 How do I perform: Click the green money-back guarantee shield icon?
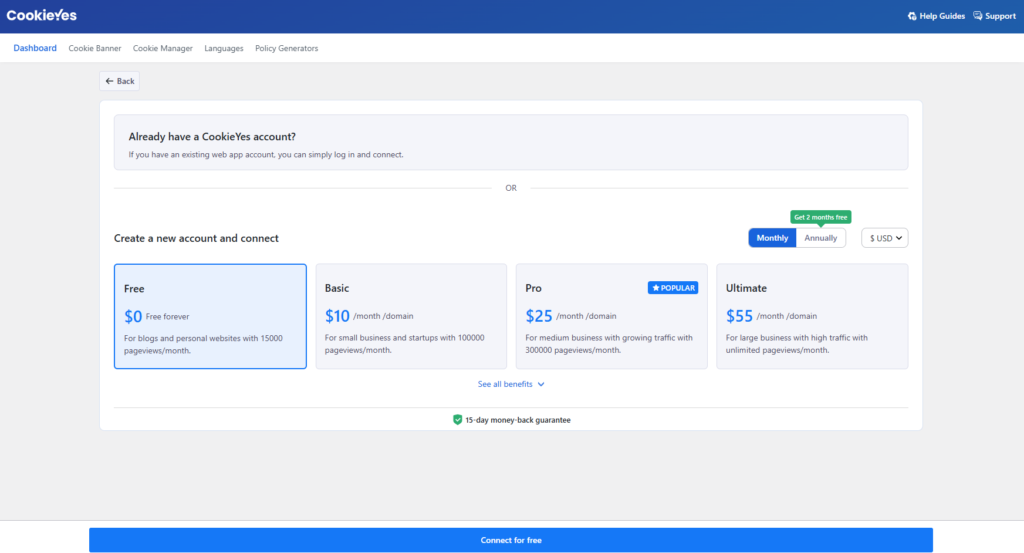point(457,420)
